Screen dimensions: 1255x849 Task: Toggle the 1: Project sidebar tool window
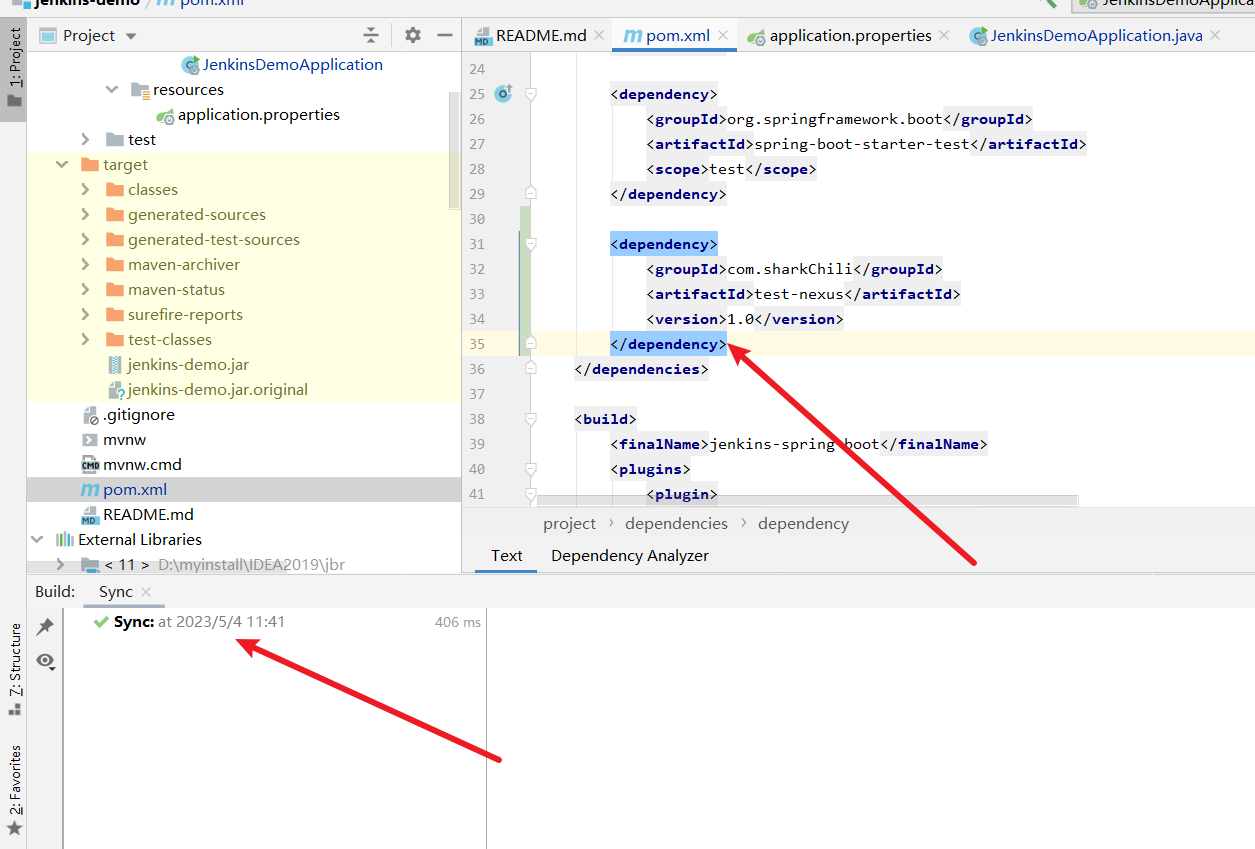click(x=14, y=70)
